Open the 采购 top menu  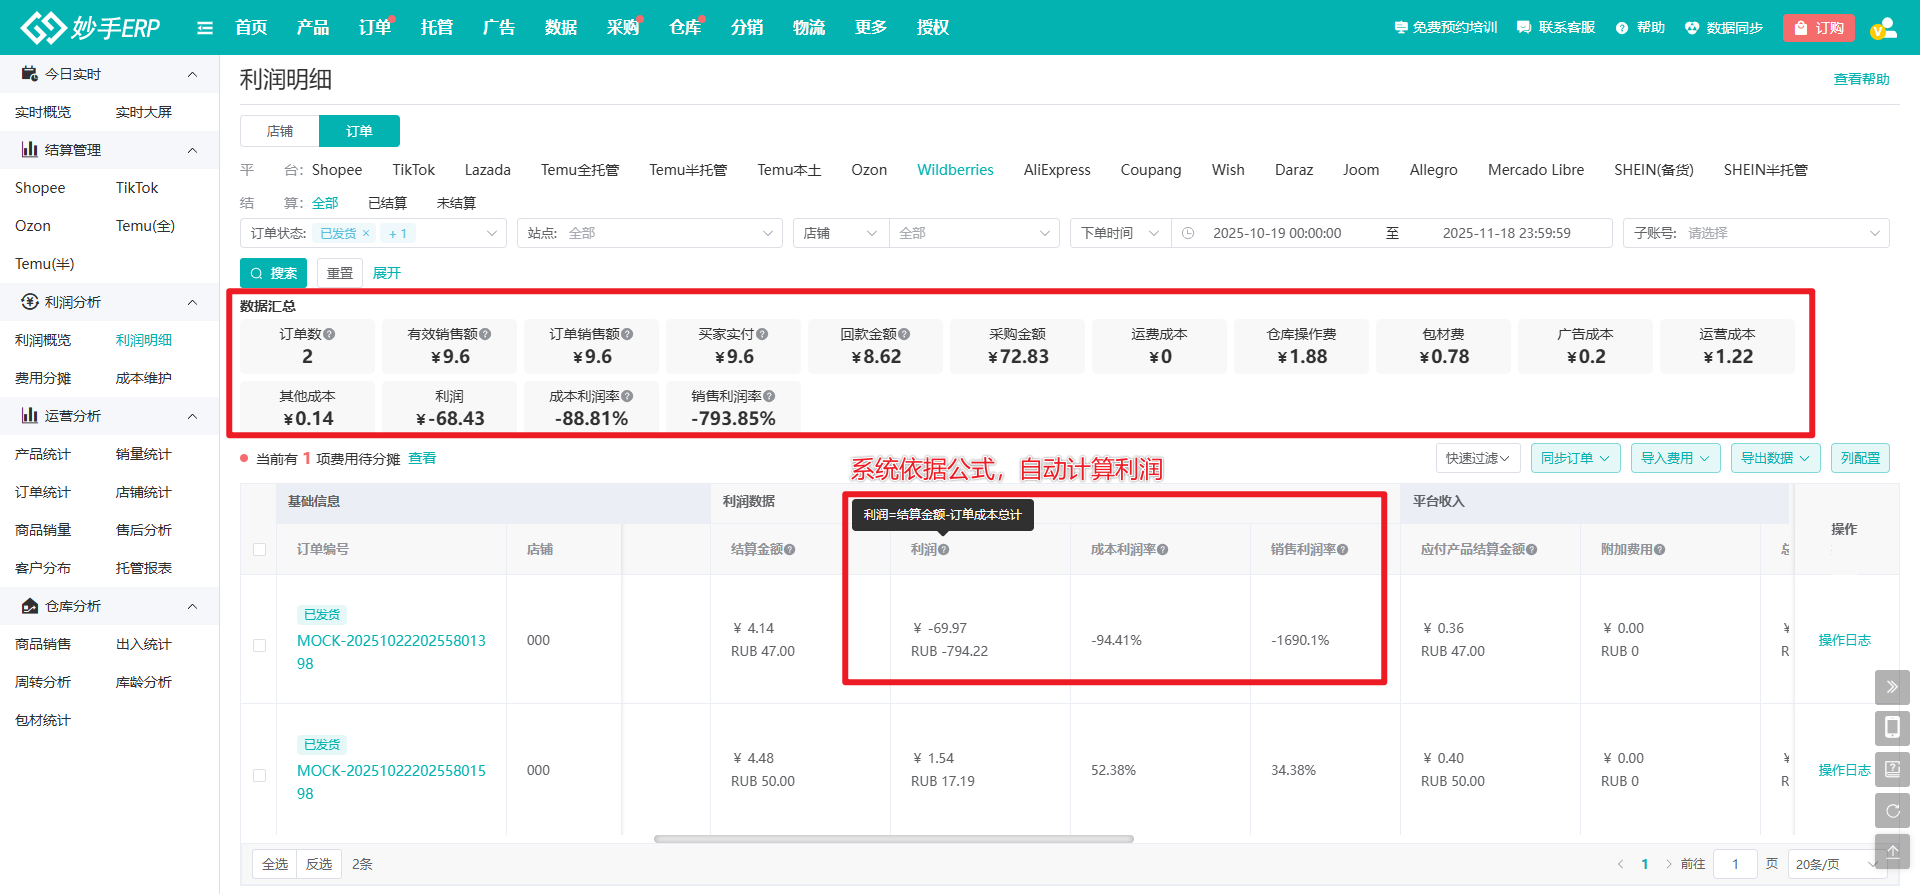tap(622, 28)
